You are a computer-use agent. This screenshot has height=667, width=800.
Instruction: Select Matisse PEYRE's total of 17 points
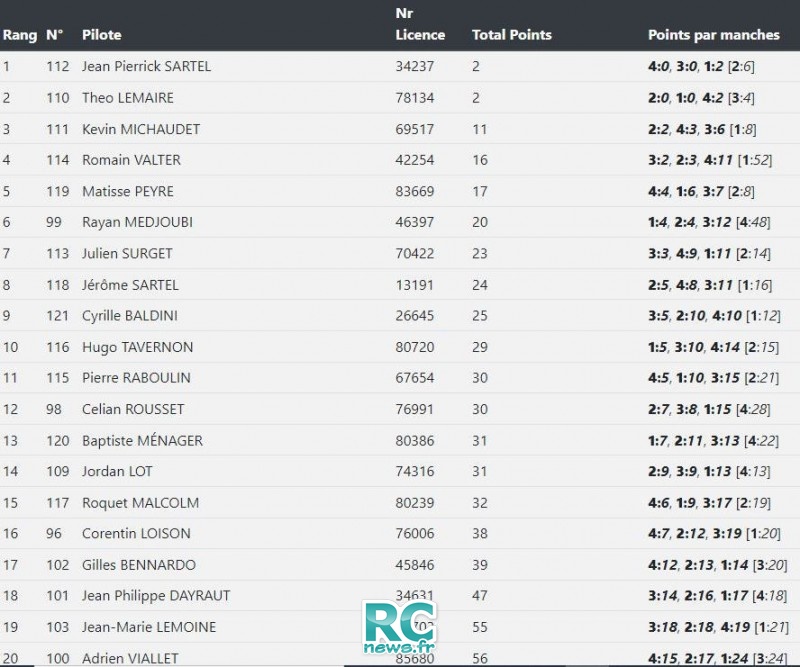(x=480, y=191)
